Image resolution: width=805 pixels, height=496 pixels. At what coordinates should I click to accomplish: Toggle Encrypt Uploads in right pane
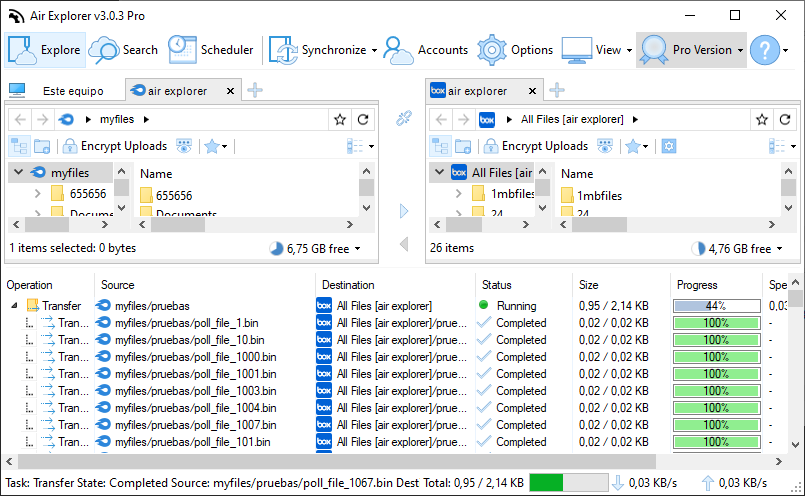[x=536, y=146]
